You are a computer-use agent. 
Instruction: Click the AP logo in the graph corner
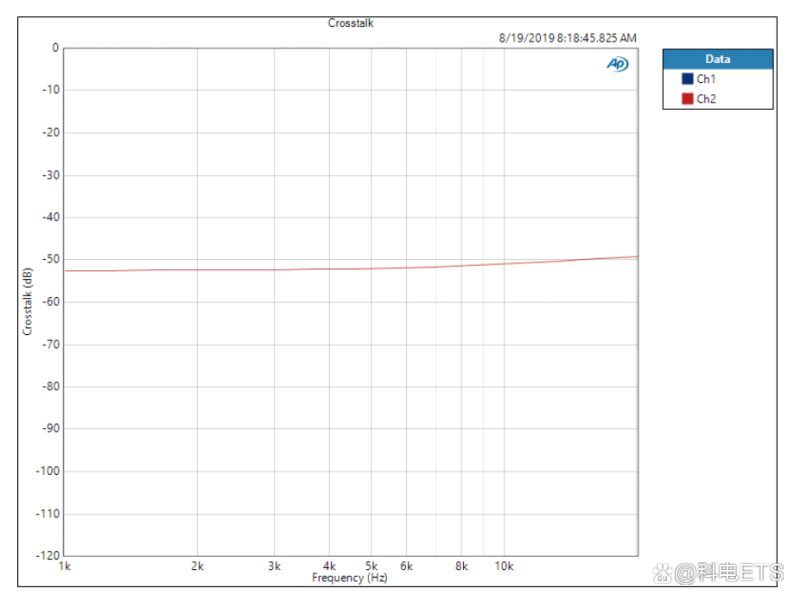pyautogui.click(x=617, y=64)
